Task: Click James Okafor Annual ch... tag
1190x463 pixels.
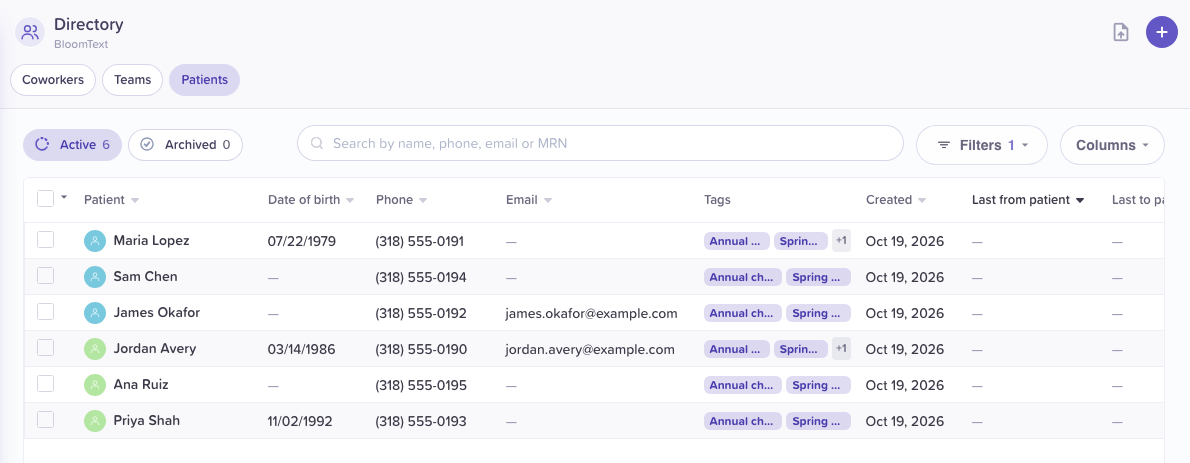Action: [x=743, y=313]
